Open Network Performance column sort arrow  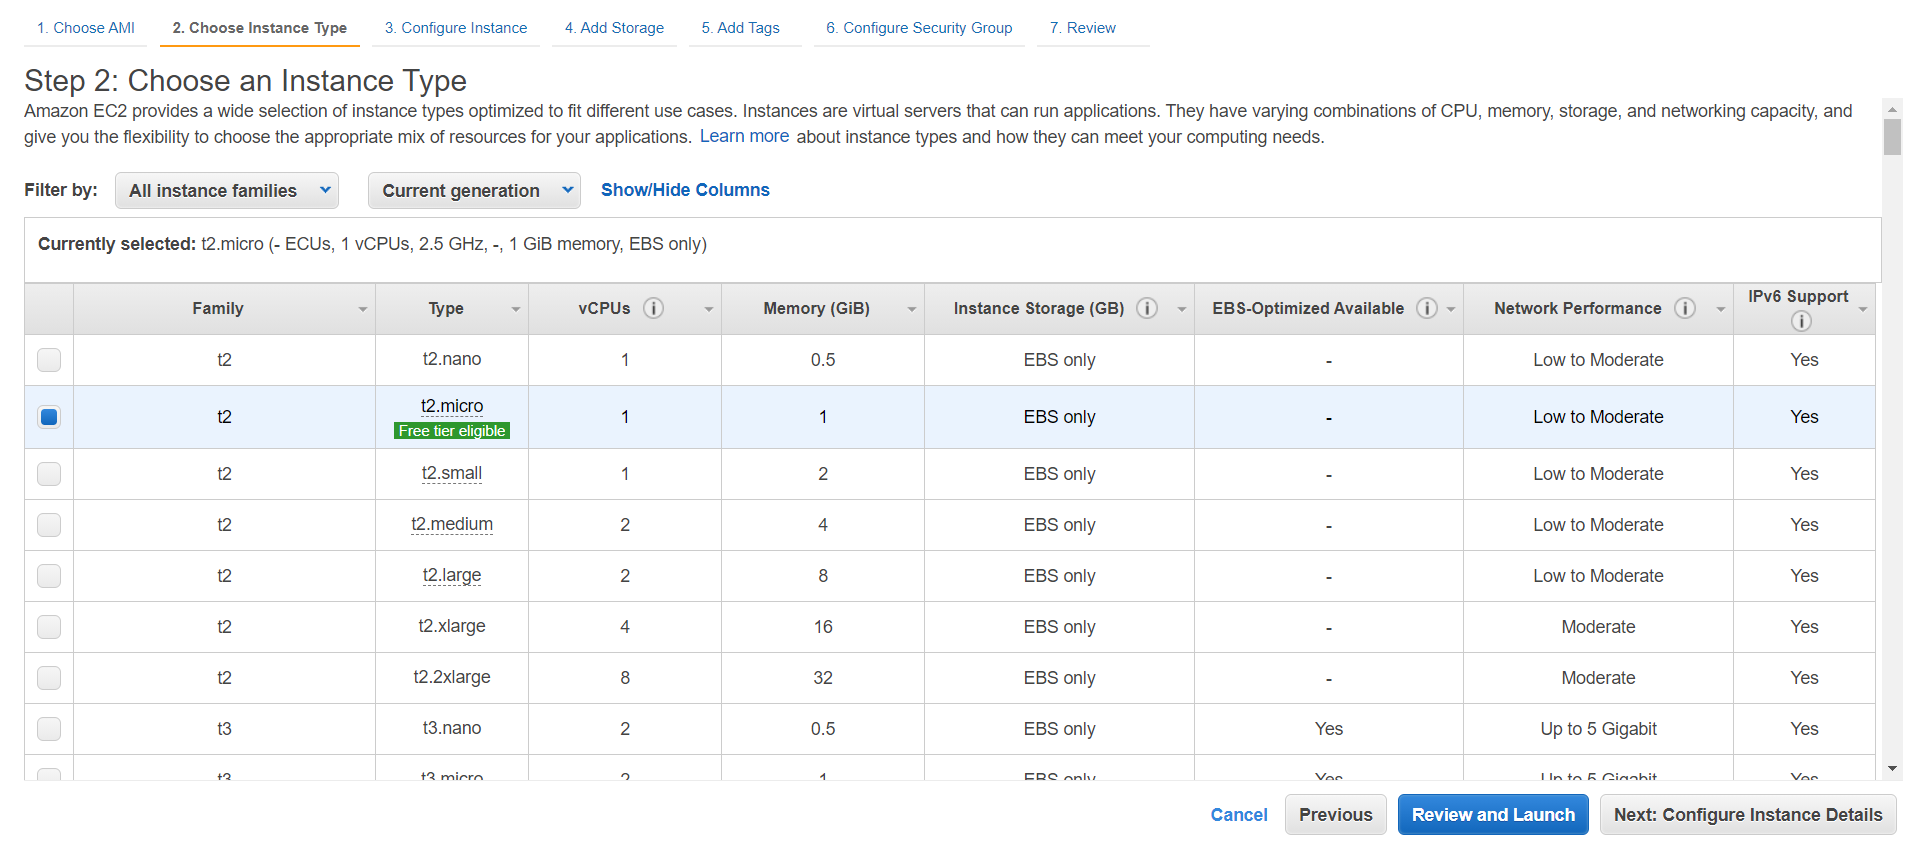[x=1721, y=310]
